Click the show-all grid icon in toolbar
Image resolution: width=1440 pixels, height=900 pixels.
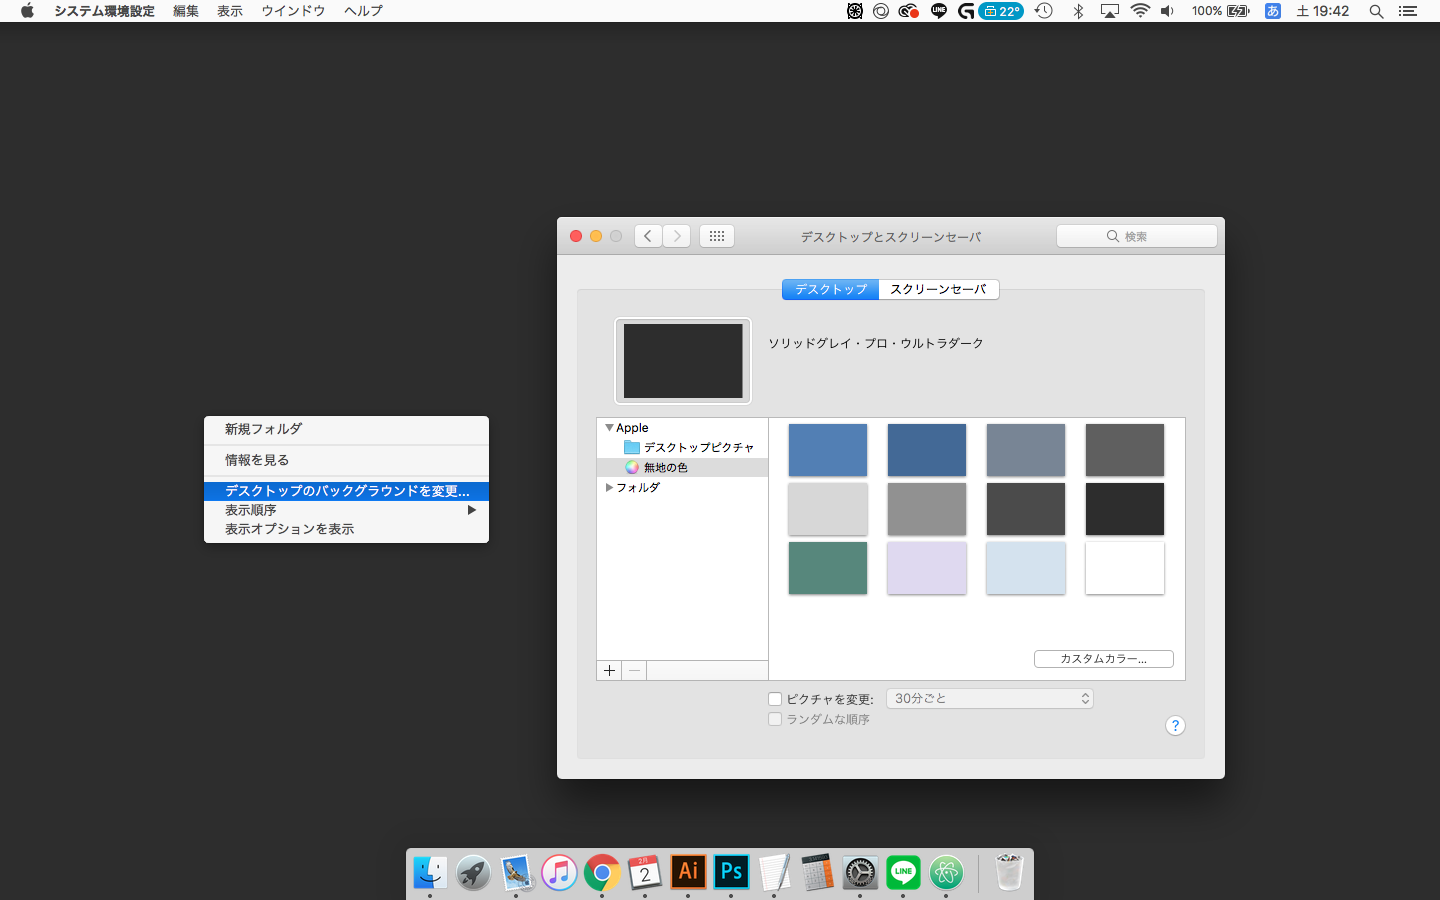717,236
